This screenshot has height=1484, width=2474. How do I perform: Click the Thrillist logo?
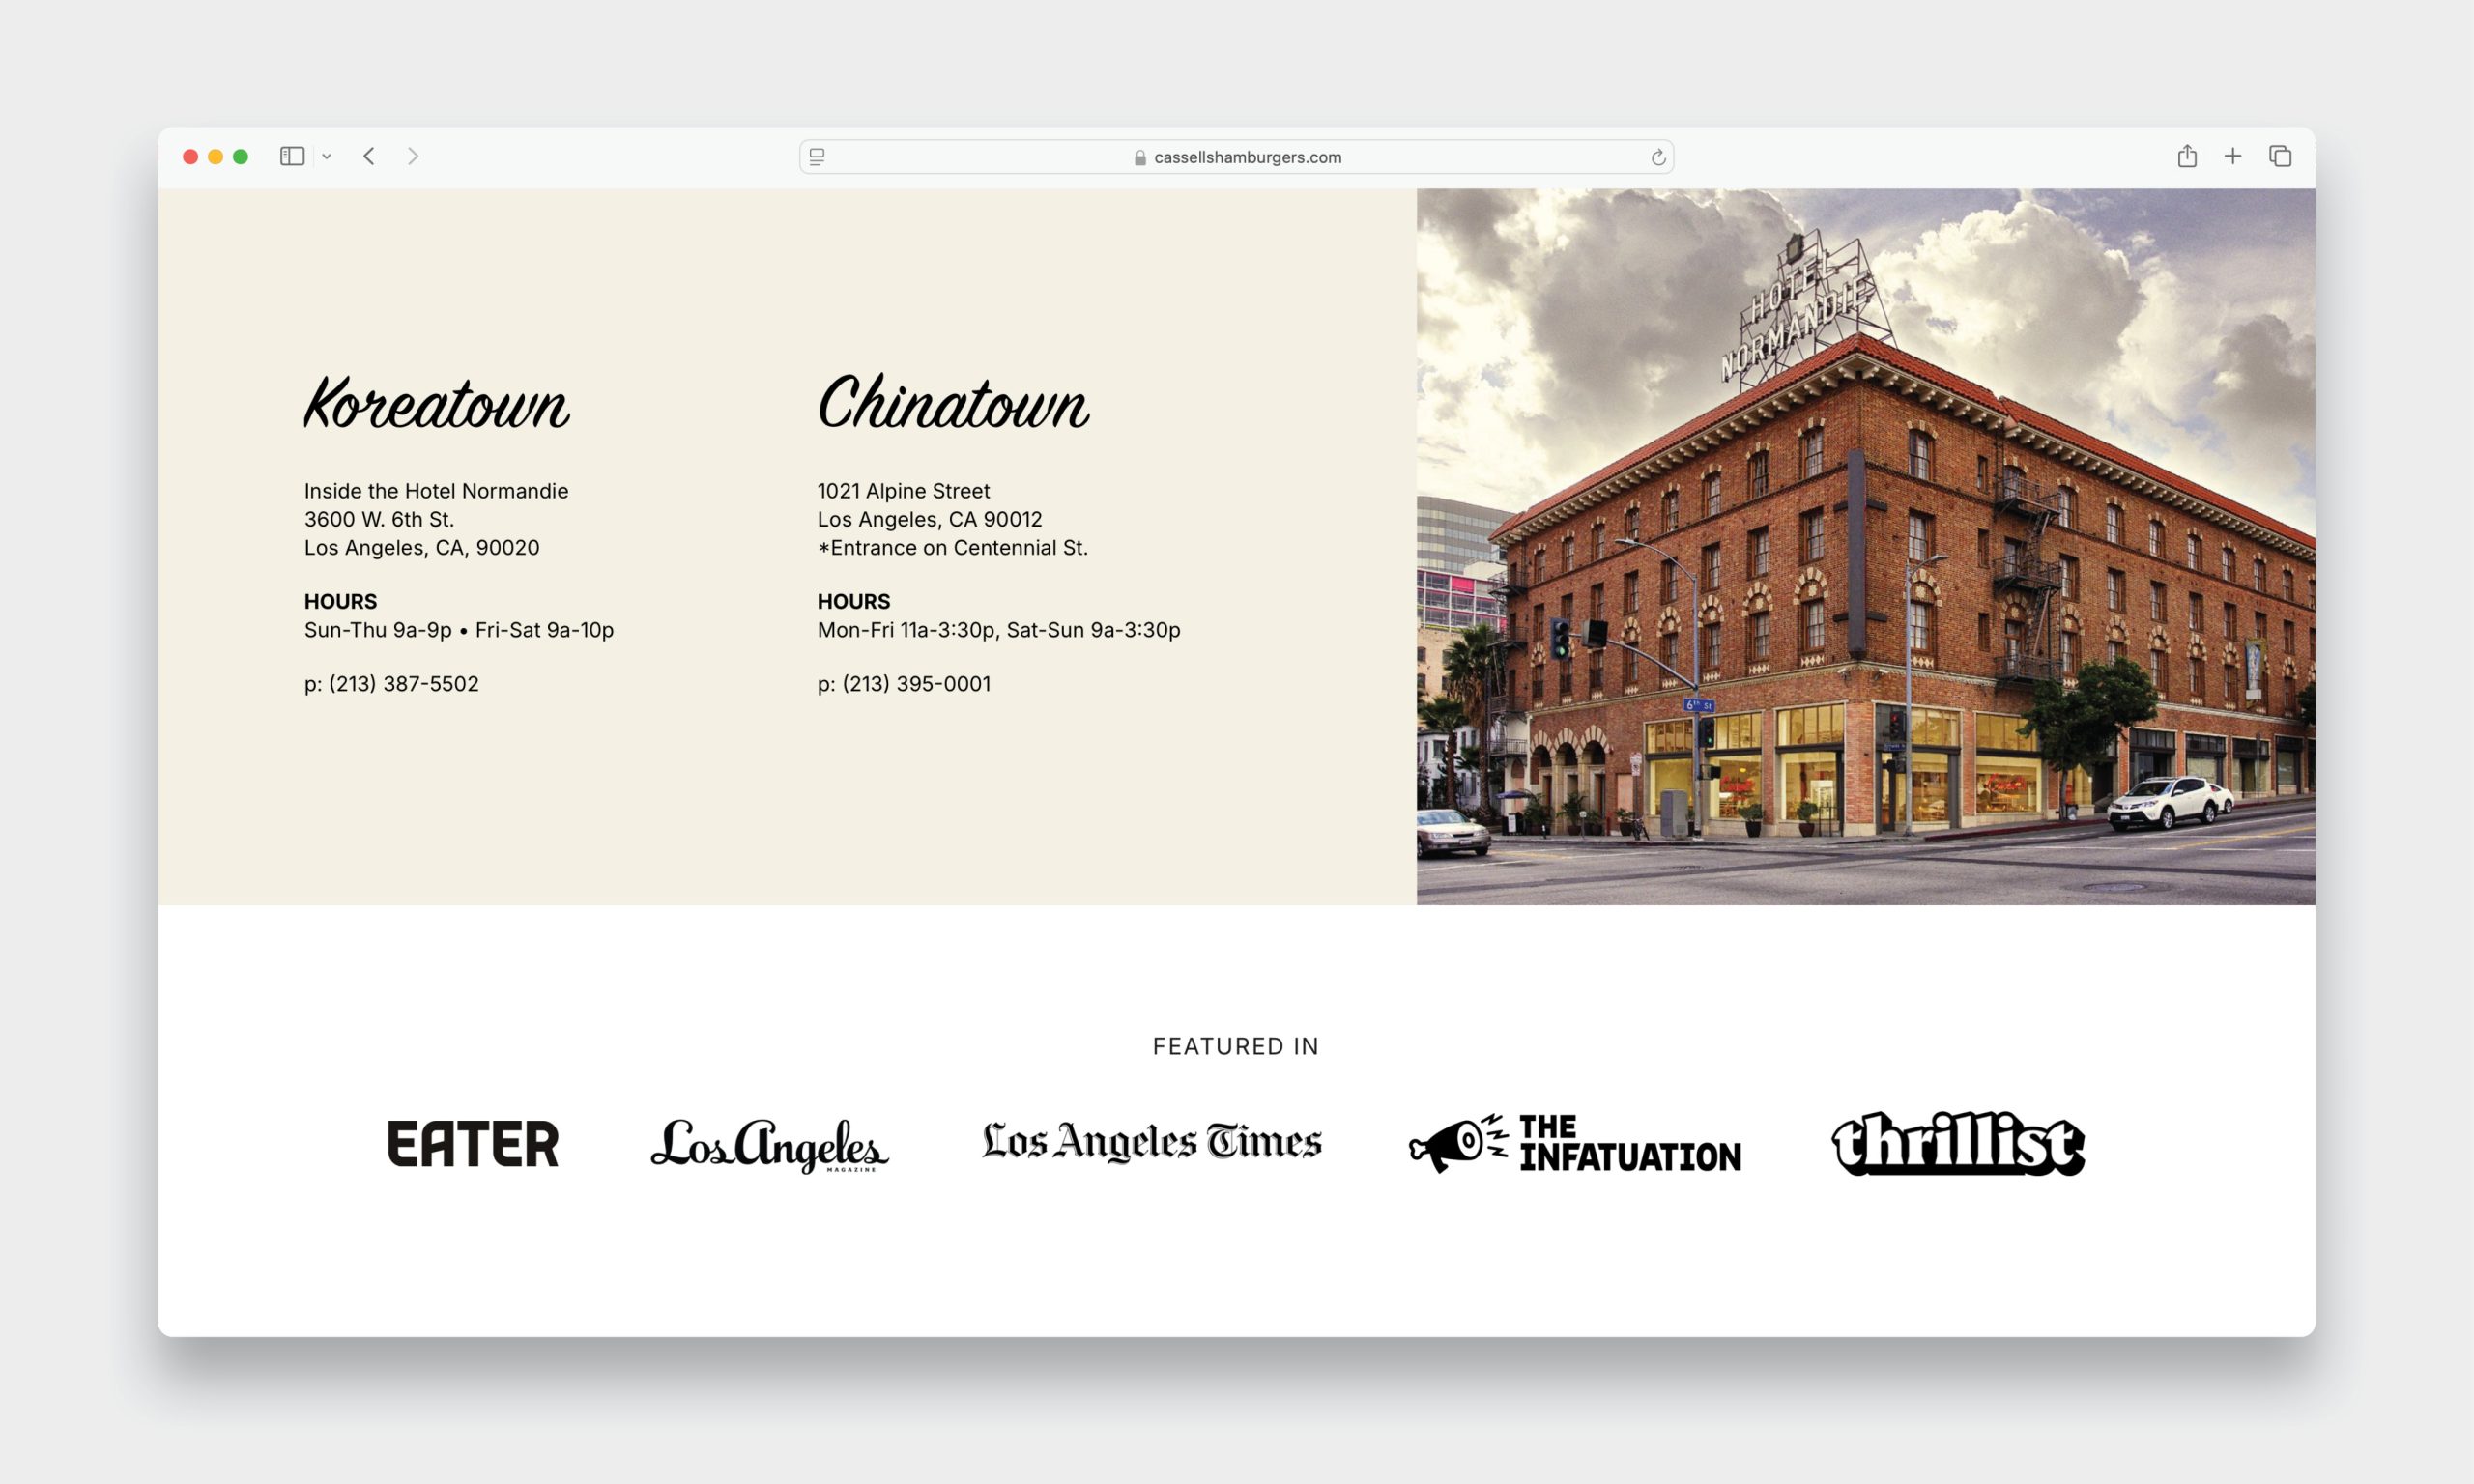[1958, 1143]
